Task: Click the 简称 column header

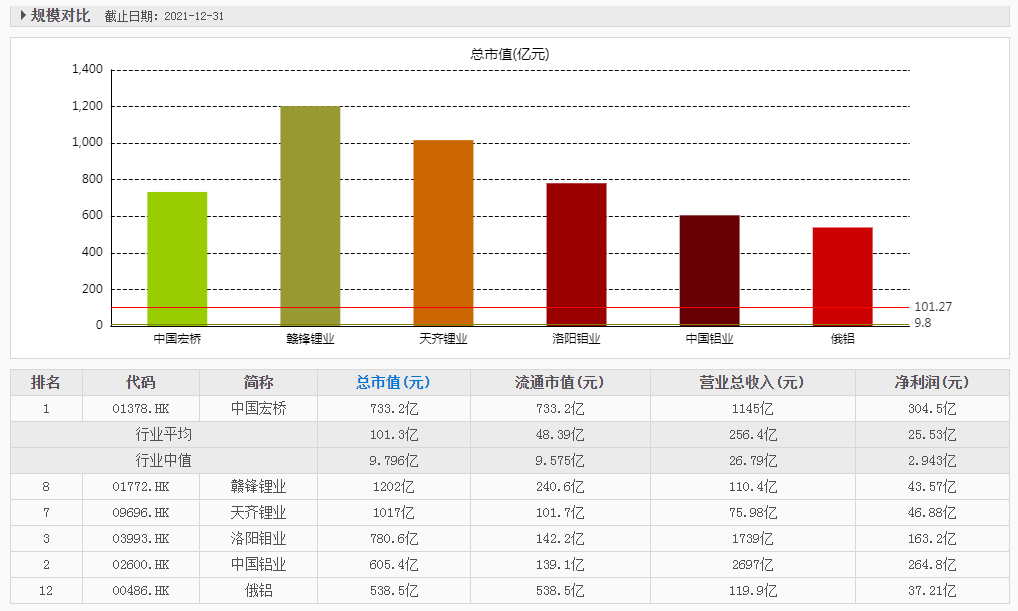Action: pyautogui.click(x=258, y=382)
